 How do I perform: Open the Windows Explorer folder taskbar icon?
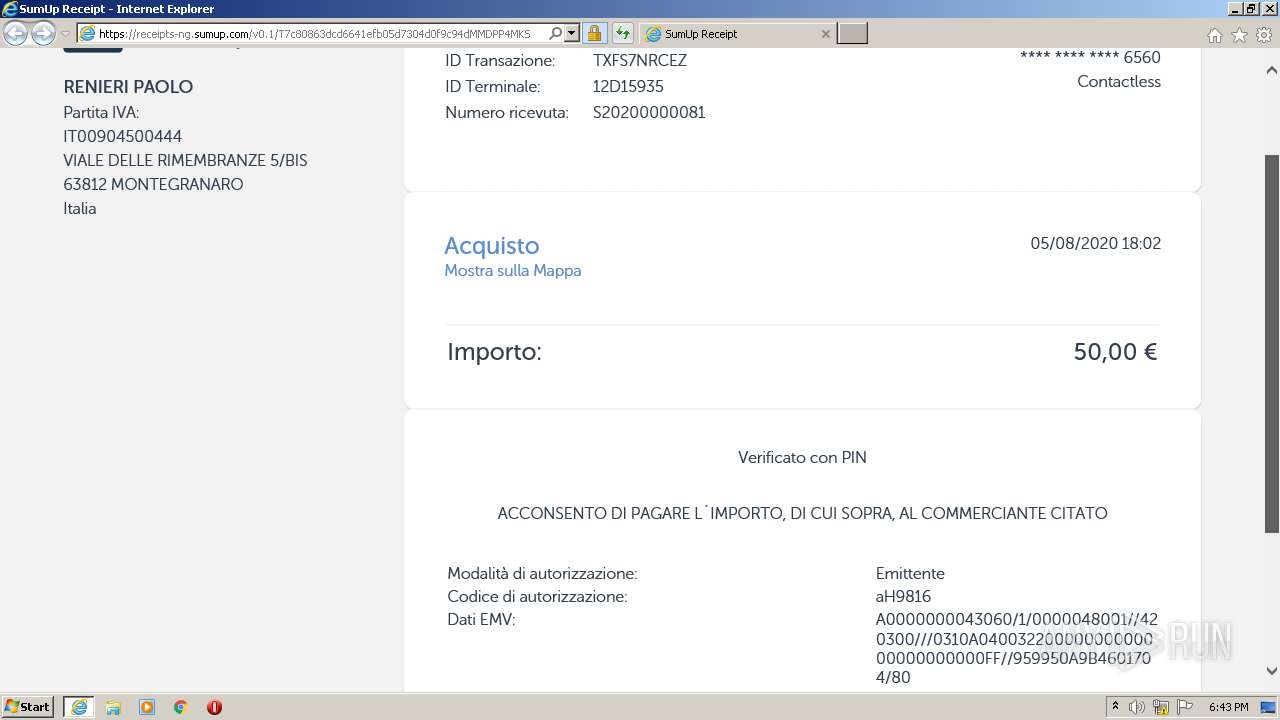pyautogui.click(x=113, y=707)
